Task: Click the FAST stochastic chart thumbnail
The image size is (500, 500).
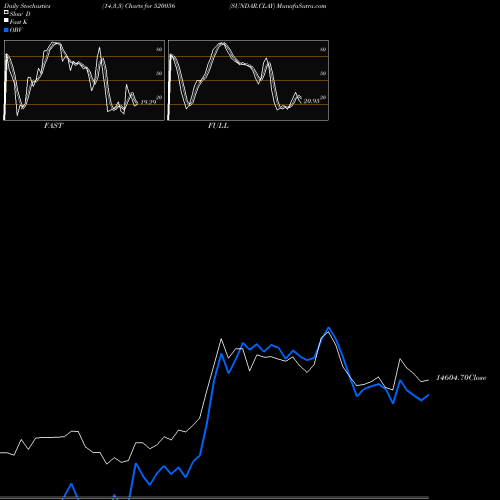Action: point(84,80)
